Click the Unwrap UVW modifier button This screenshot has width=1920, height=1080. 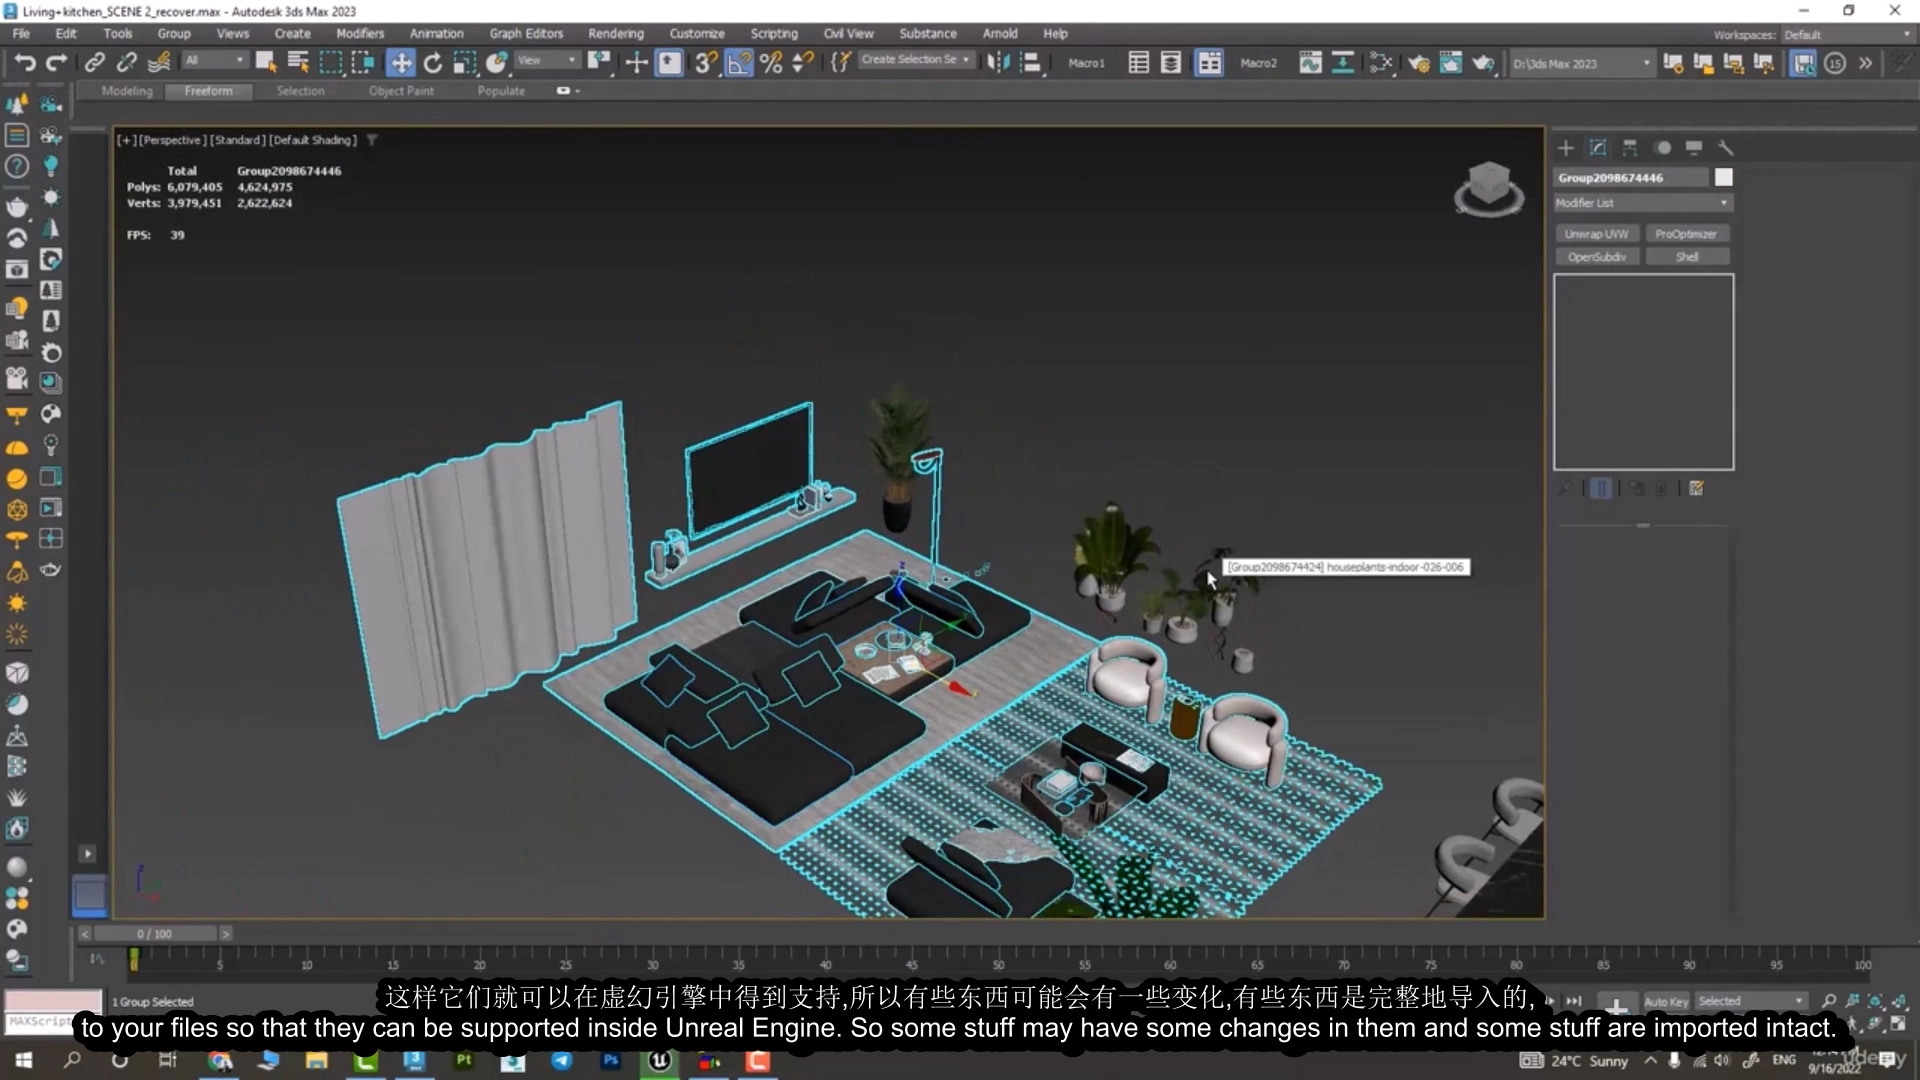coord(1596,234)
